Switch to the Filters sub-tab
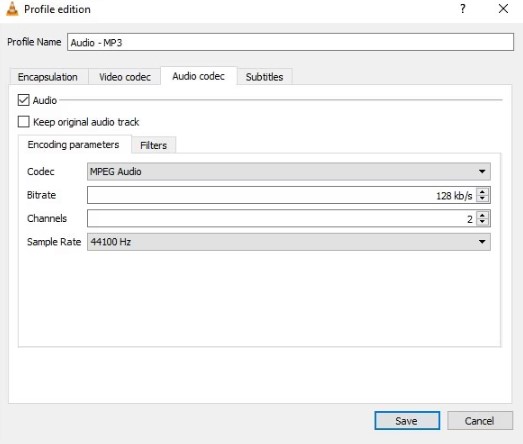Screen dimensions: 523x444 [x=153, y=145]
